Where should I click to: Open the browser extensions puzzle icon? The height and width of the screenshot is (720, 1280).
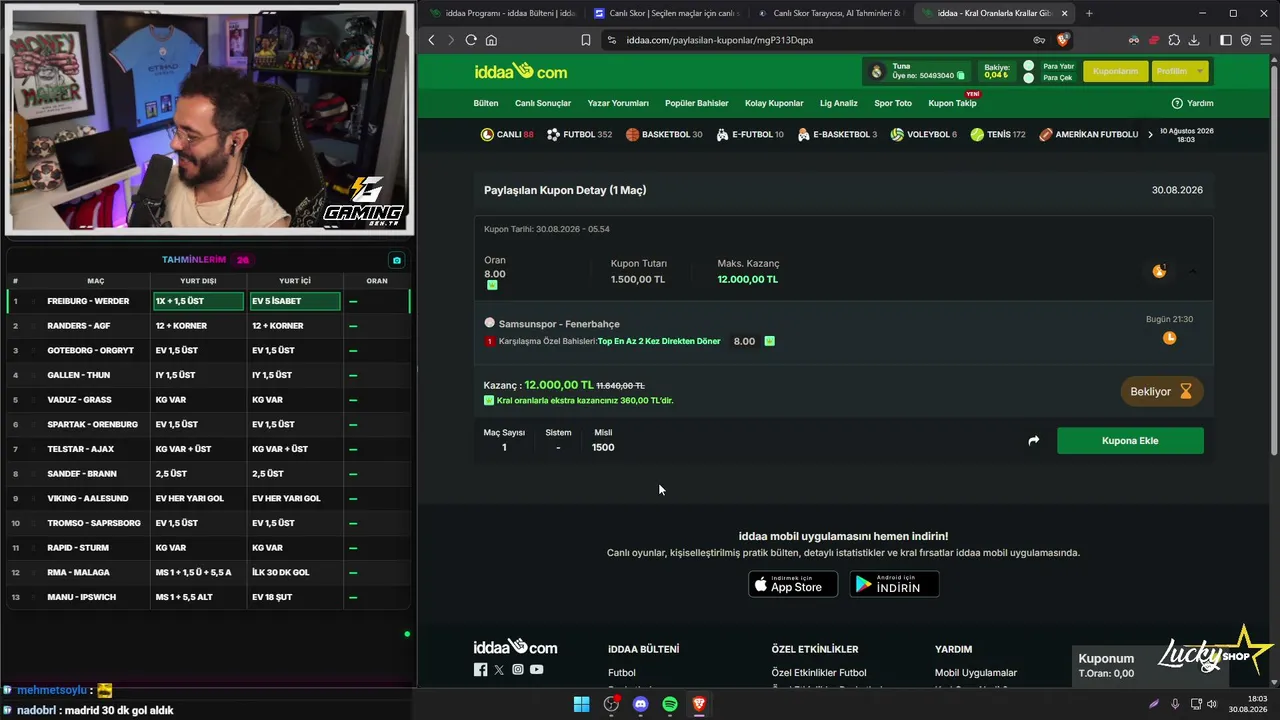(x=1174, y=40)
